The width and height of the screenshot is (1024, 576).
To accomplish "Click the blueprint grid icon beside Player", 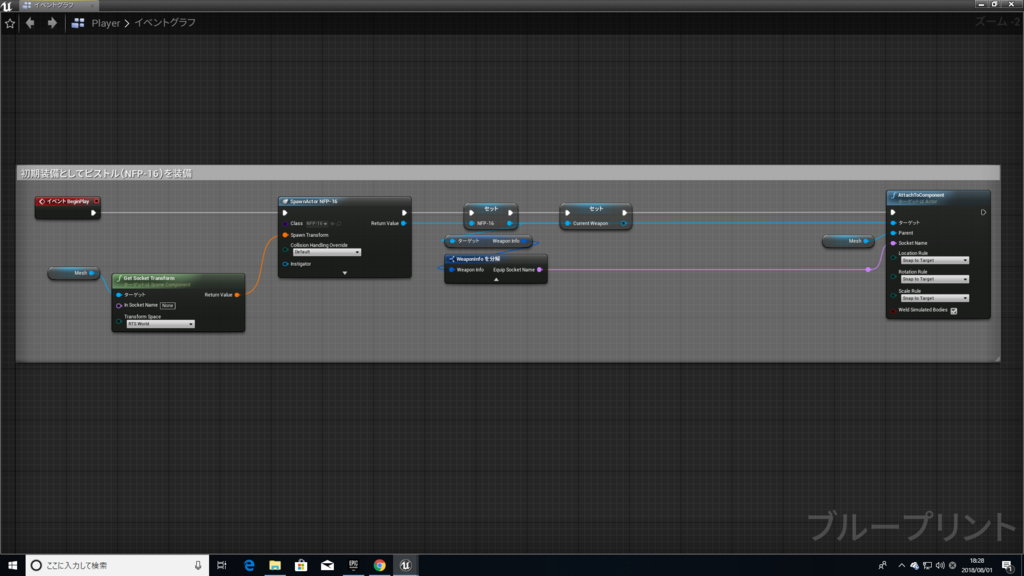I will click(78, 23).
